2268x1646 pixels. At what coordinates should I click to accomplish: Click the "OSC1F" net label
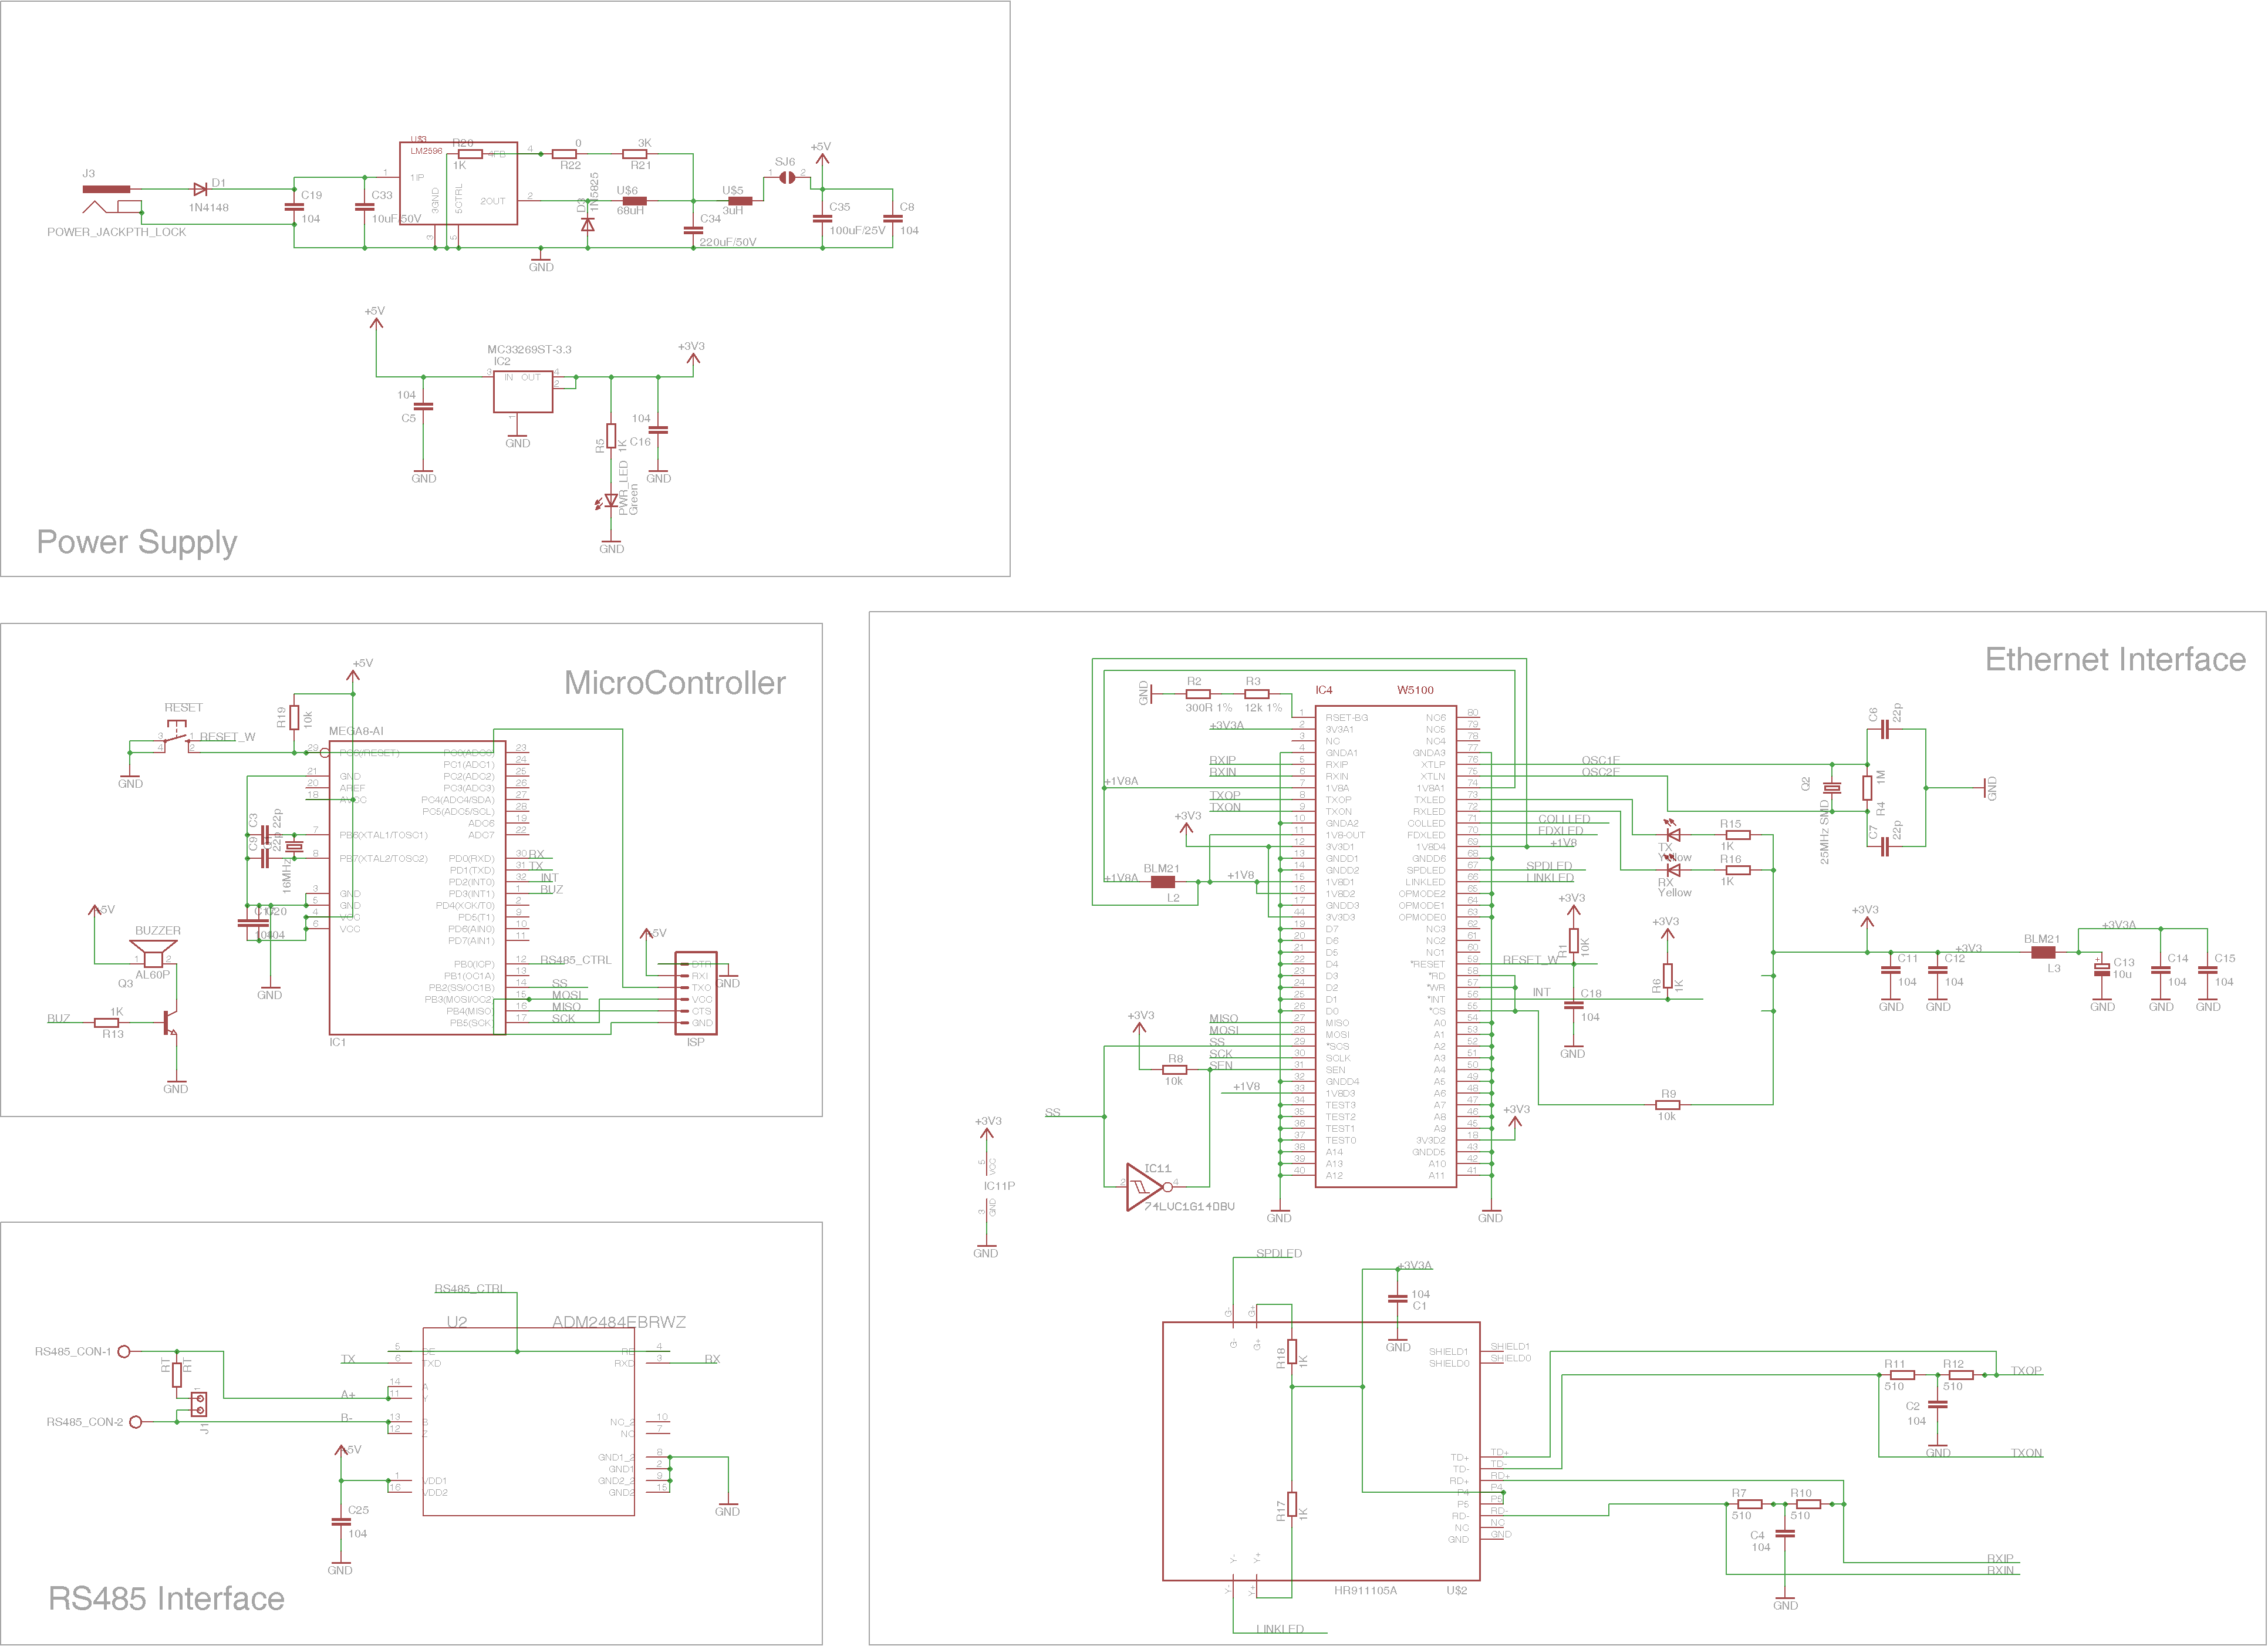[1600, 761]
